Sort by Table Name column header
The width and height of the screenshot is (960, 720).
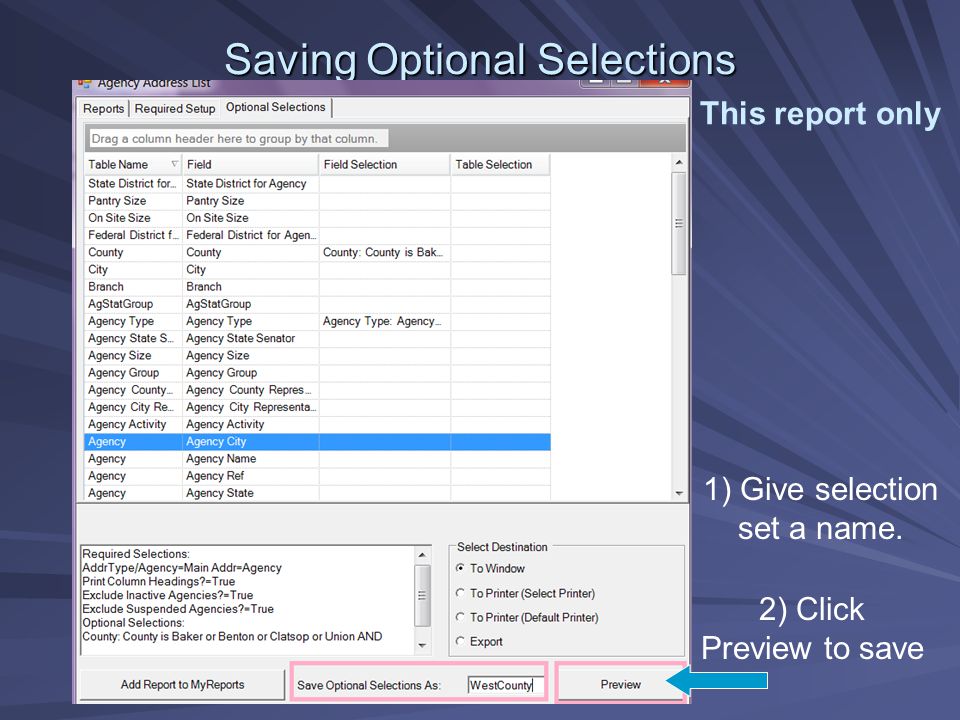click(x=133, y=165)
